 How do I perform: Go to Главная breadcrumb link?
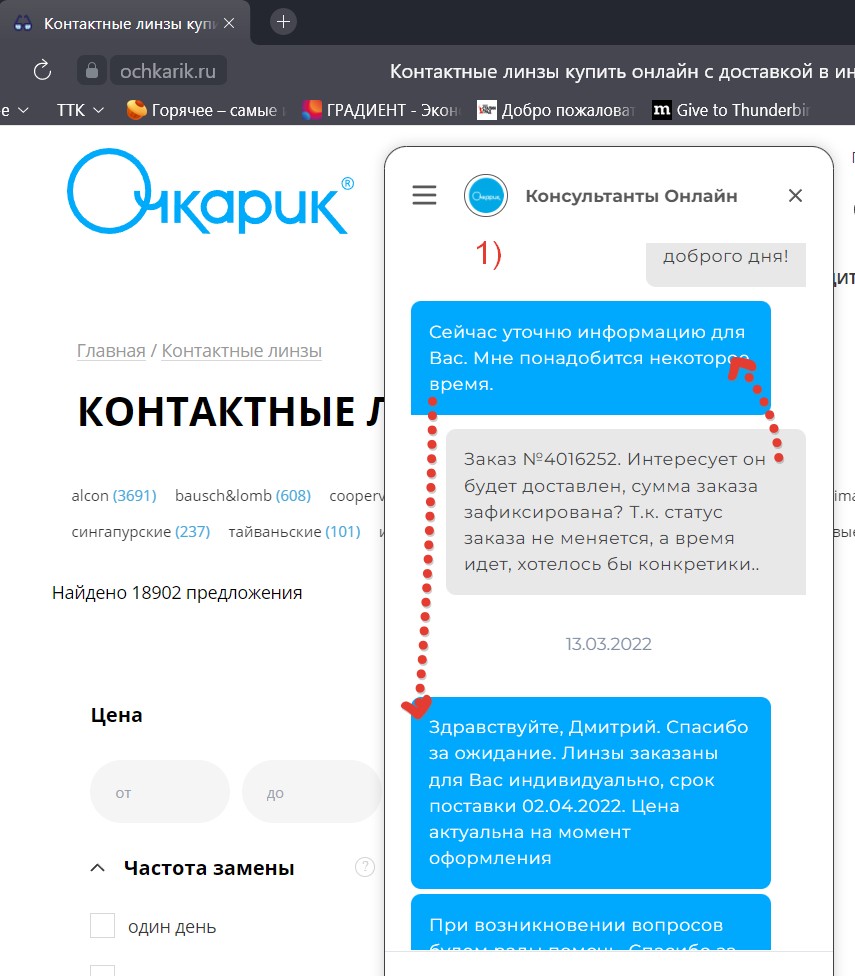[111, 351]
